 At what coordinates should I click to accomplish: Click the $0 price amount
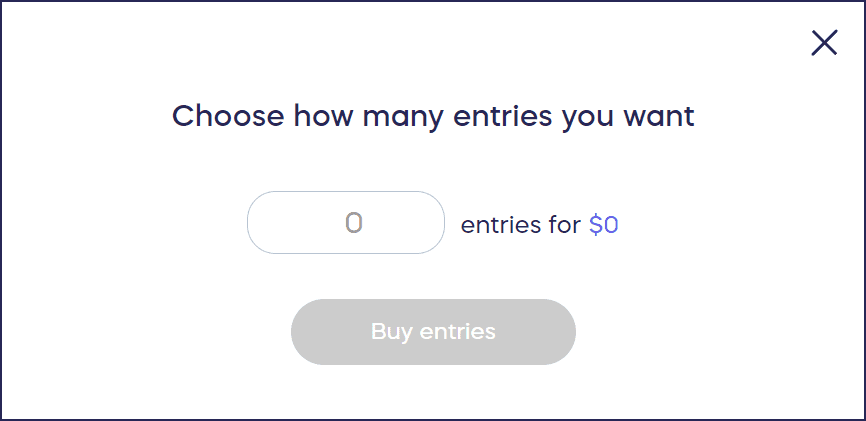[x=604, y=225]
